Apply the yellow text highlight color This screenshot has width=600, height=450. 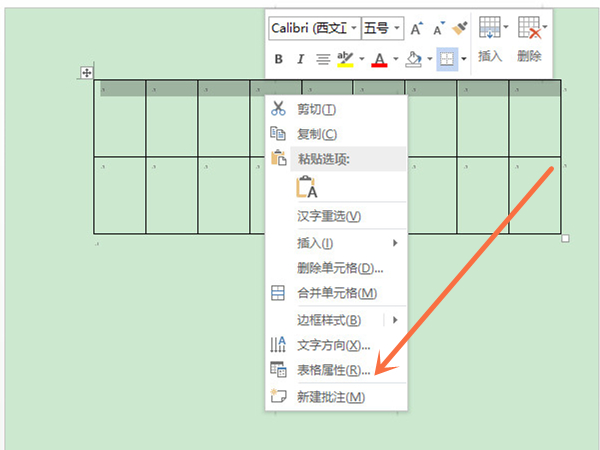345,60
